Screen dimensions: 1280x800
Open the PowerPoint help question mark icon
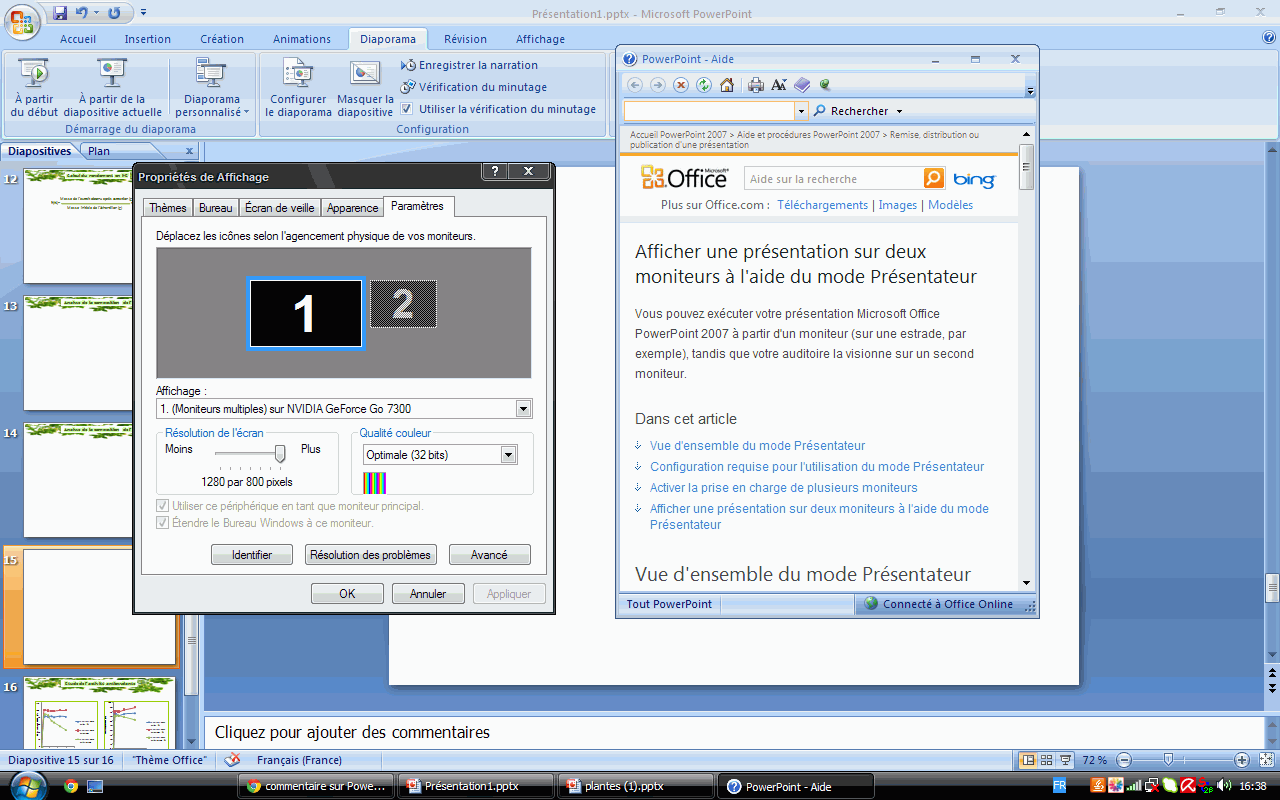[1269, 38]
